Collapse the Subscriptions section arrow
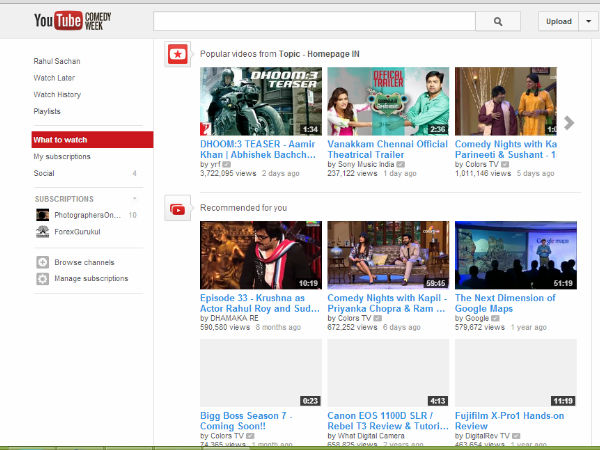Screen dimensions: 600x450 click(135, 198)
